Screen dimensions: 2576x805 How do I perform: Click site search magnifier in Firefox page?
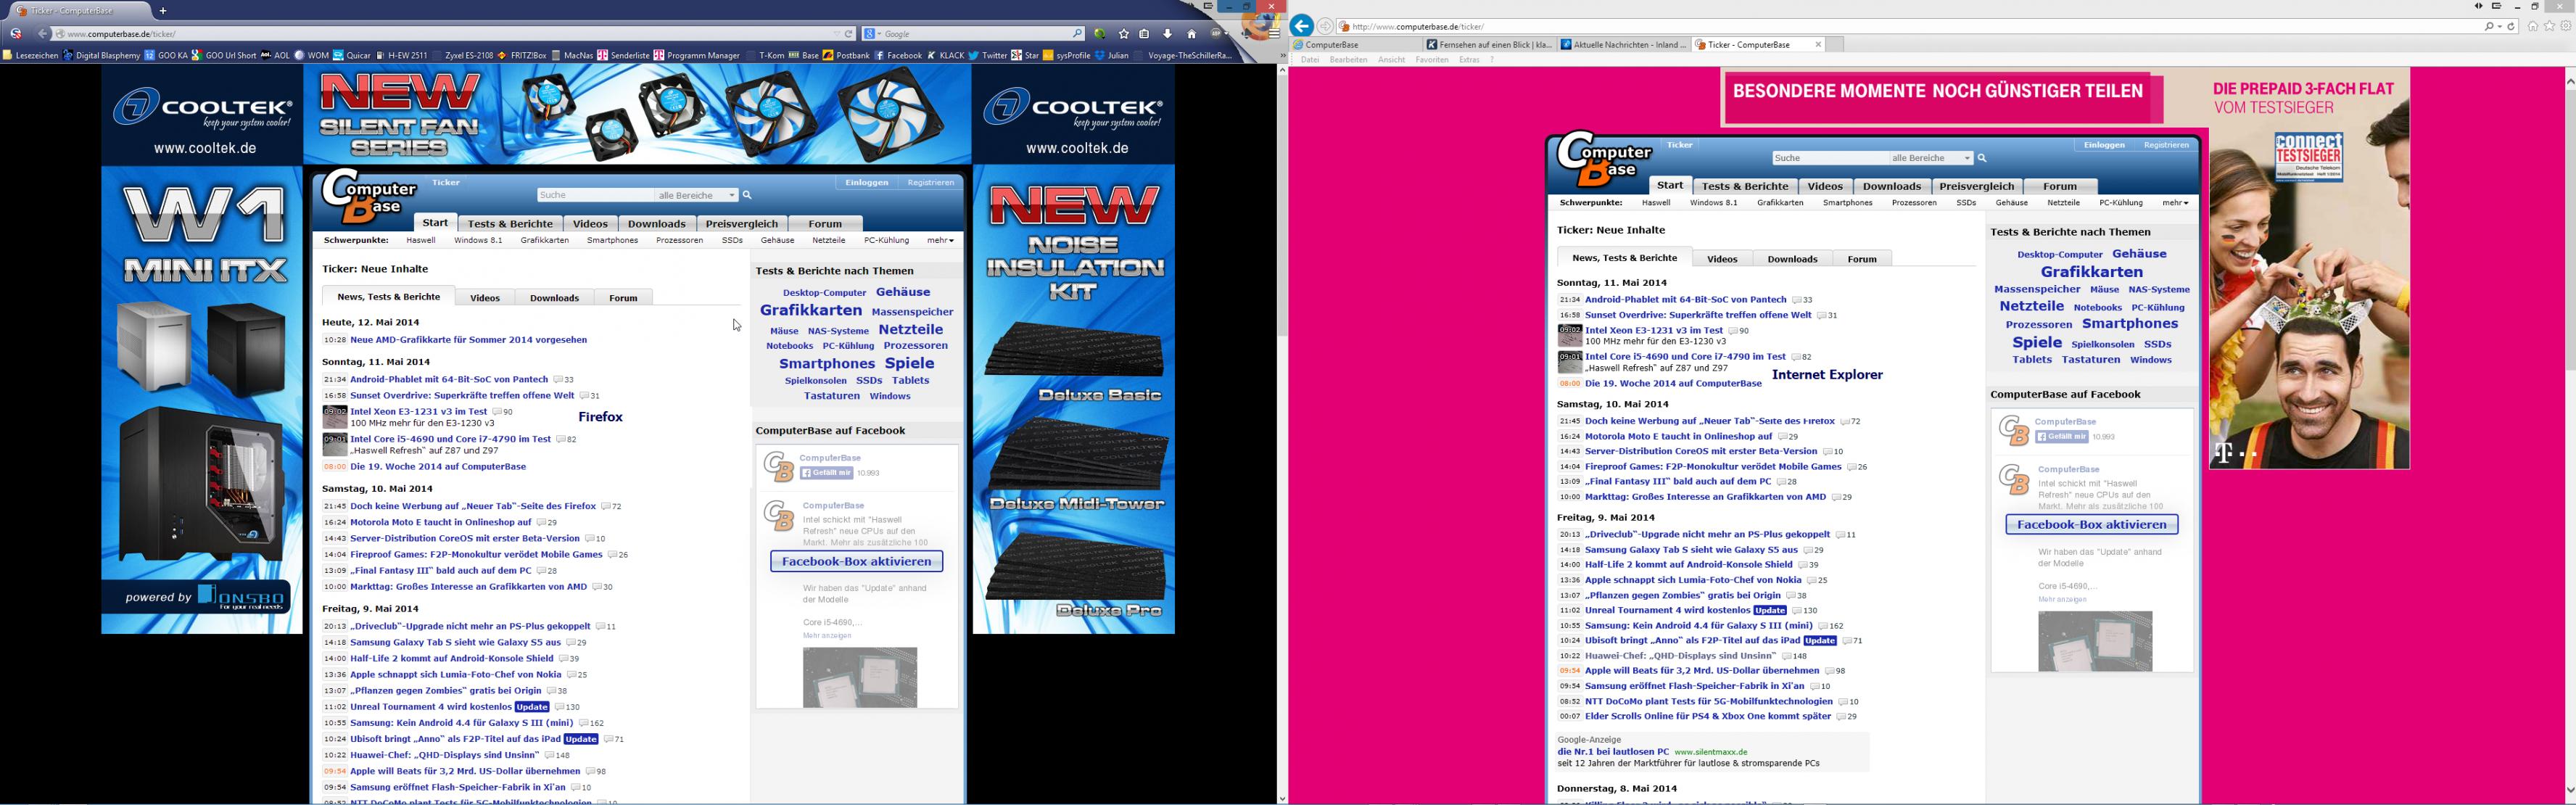coord(747,195)
